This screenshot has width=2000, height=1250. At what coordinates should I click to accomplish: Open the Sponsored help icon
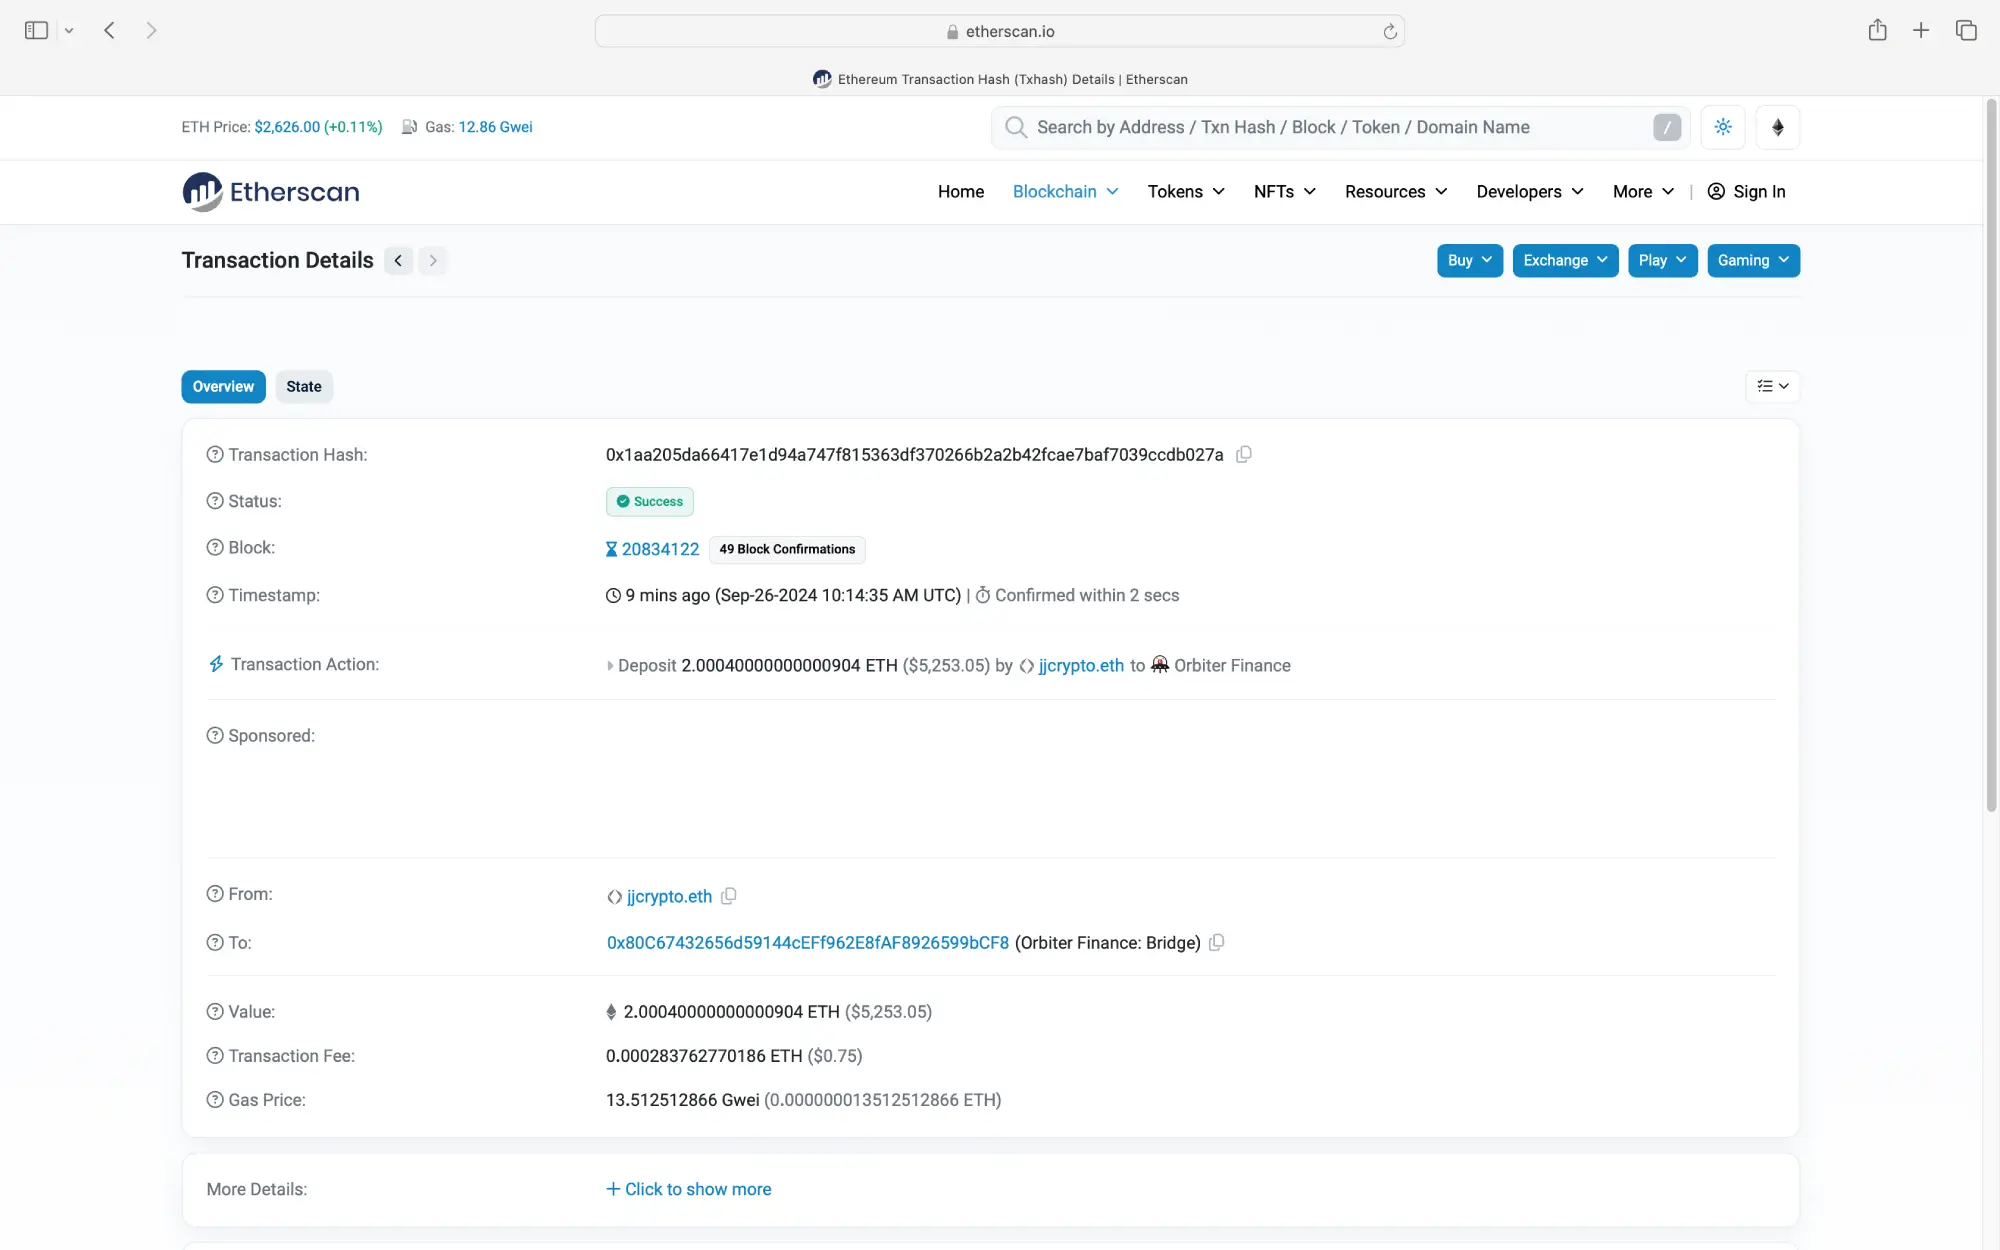[215, 735]
